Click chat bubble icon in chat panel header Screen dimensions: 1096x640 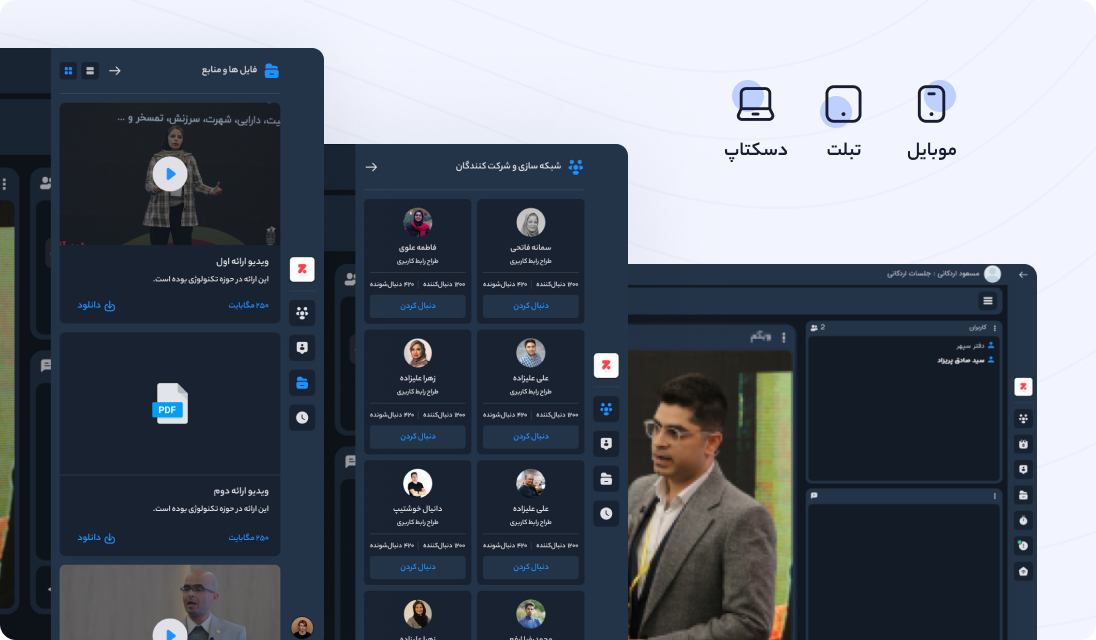814,495
